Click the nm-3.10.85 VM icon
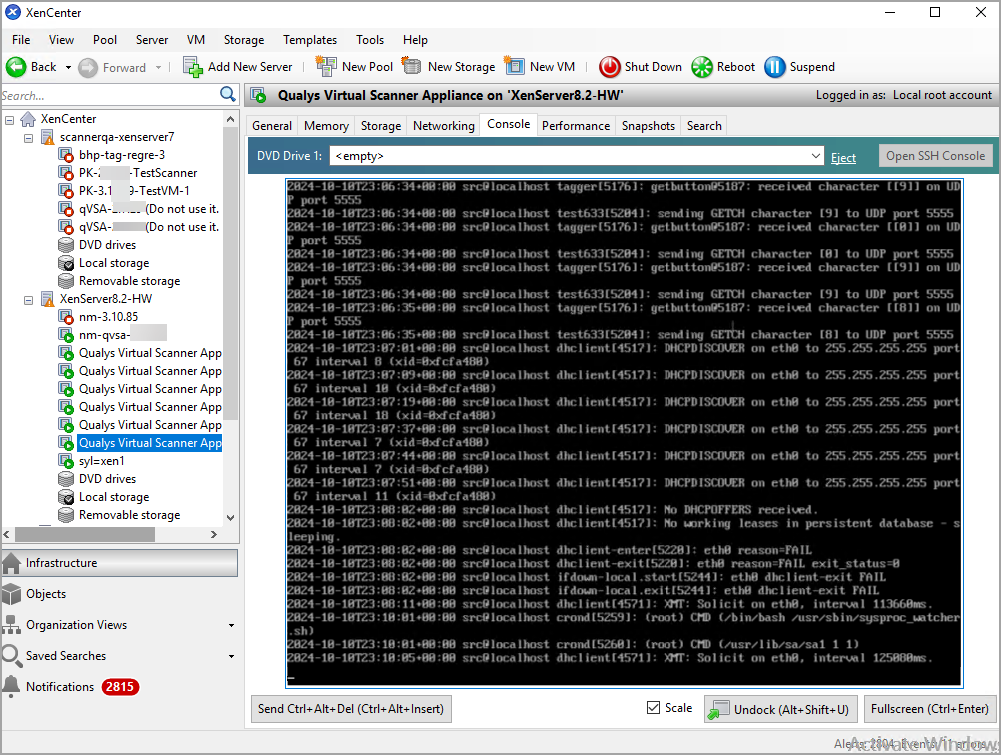This screenshot has width=1001, height=755. point(66,317)
